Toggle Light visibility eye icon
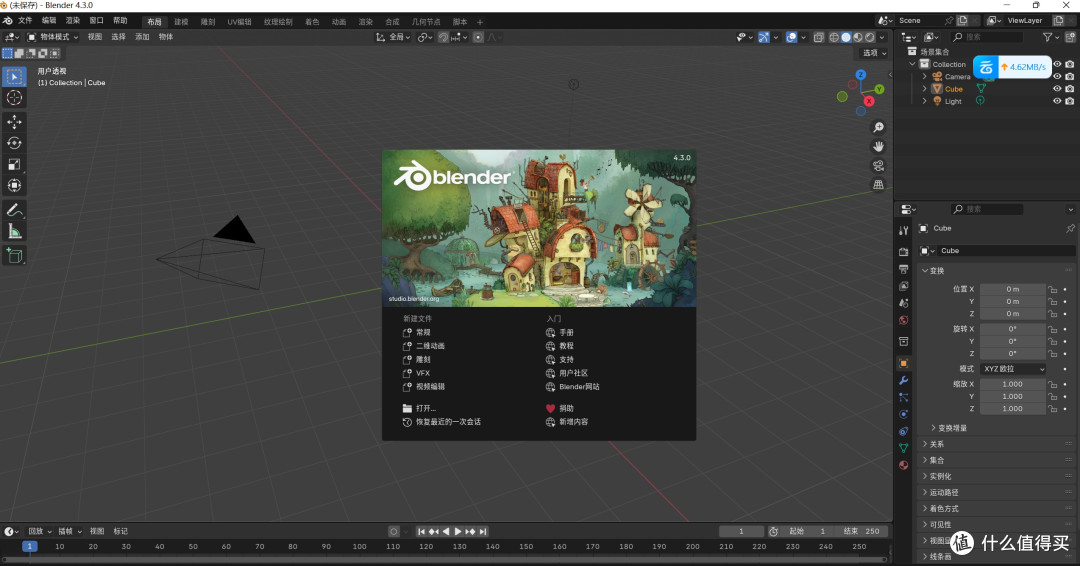This screenshot has height=566, width=1080. coord(1057,101)
